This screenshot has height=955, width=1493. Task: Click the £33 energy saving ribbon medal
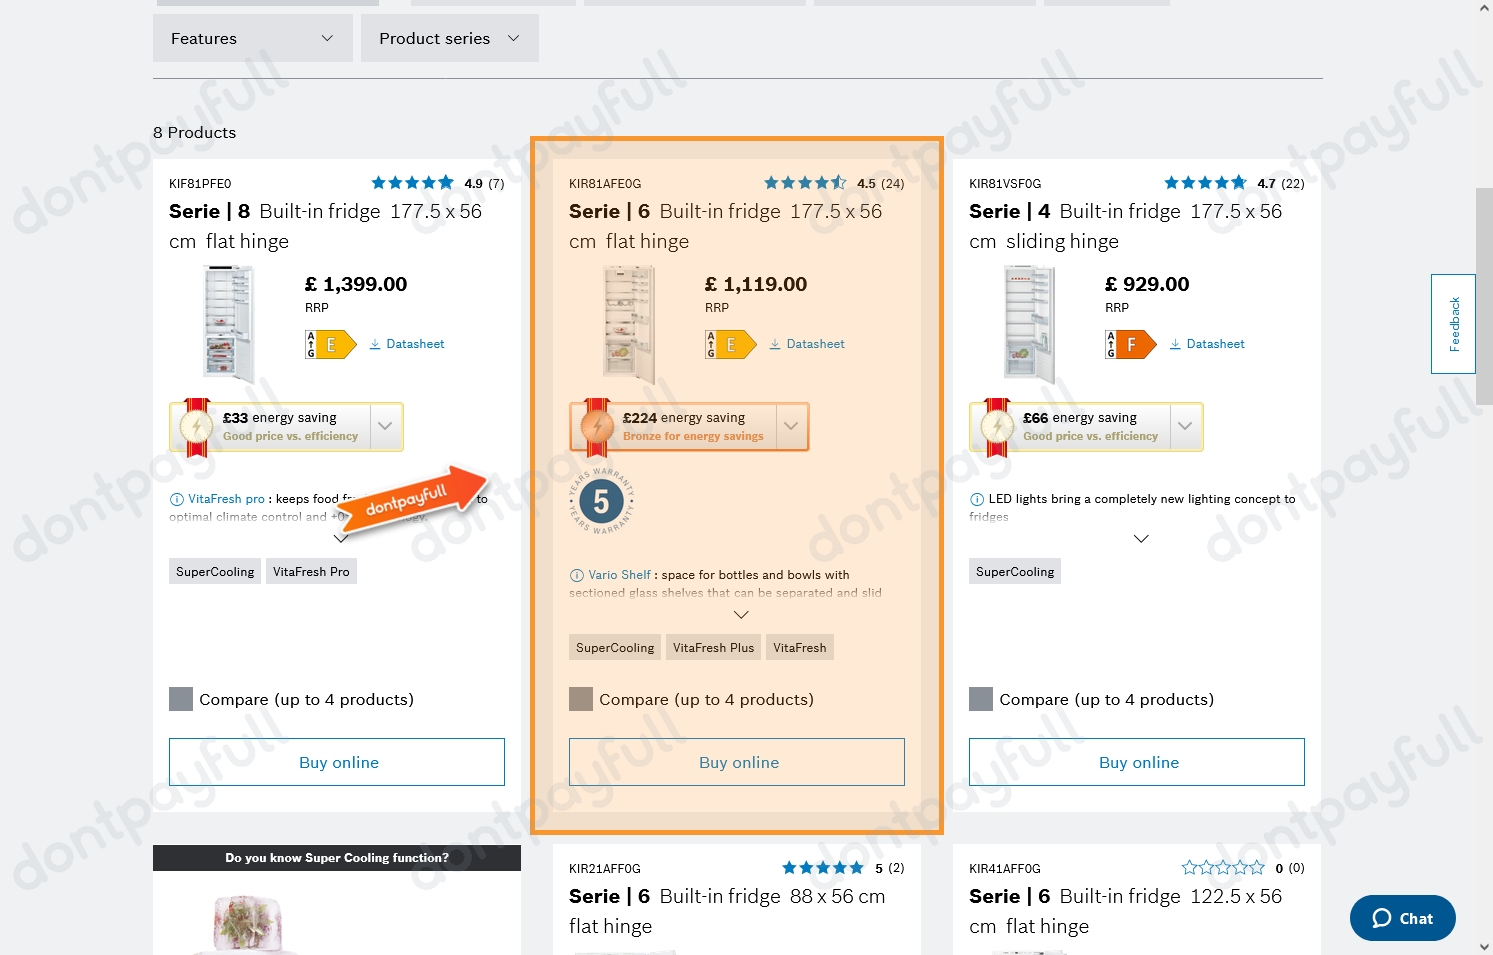(197, 427)
